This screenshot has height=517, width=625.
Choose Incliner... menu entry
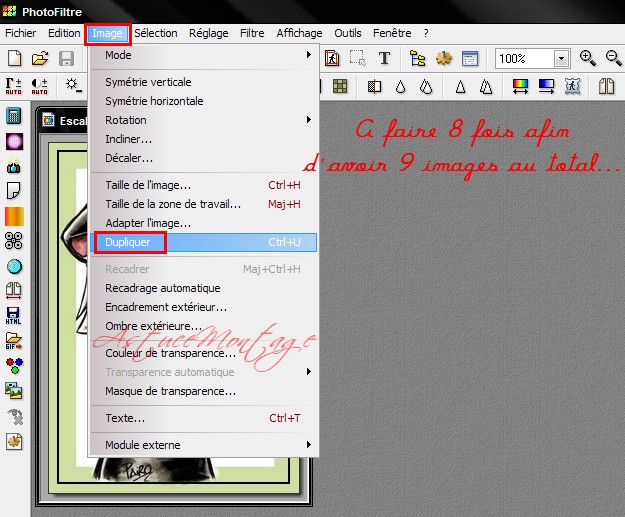click(204, 139)
